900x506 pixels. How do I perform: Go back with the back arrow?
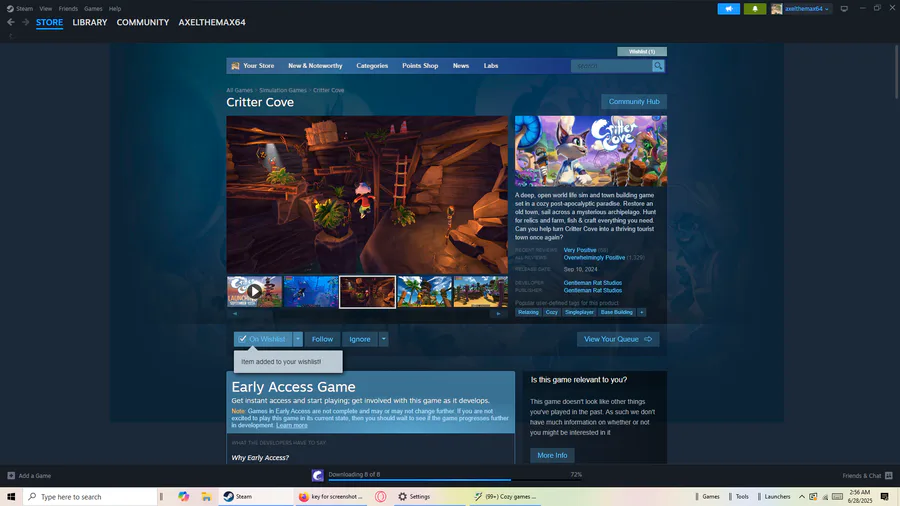point(11,22)
